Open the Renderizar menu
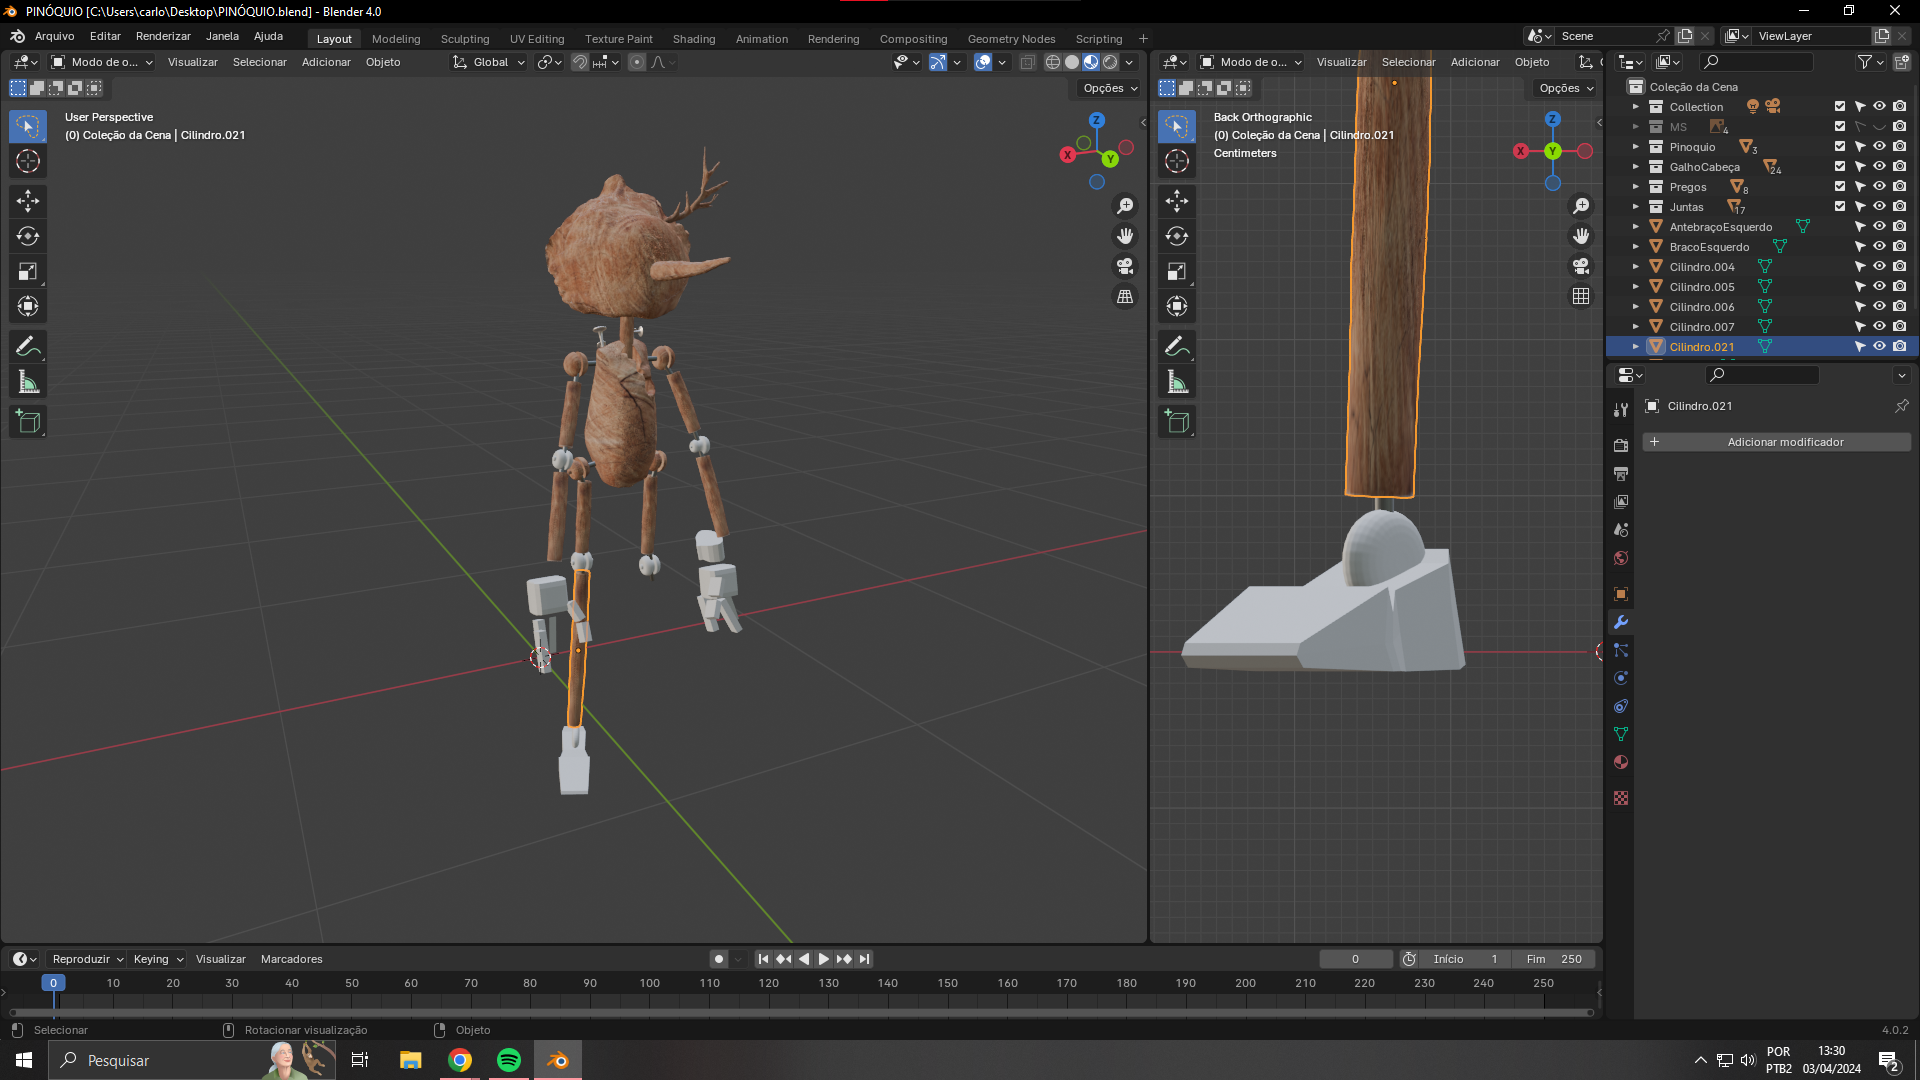 tap(163, 36)
